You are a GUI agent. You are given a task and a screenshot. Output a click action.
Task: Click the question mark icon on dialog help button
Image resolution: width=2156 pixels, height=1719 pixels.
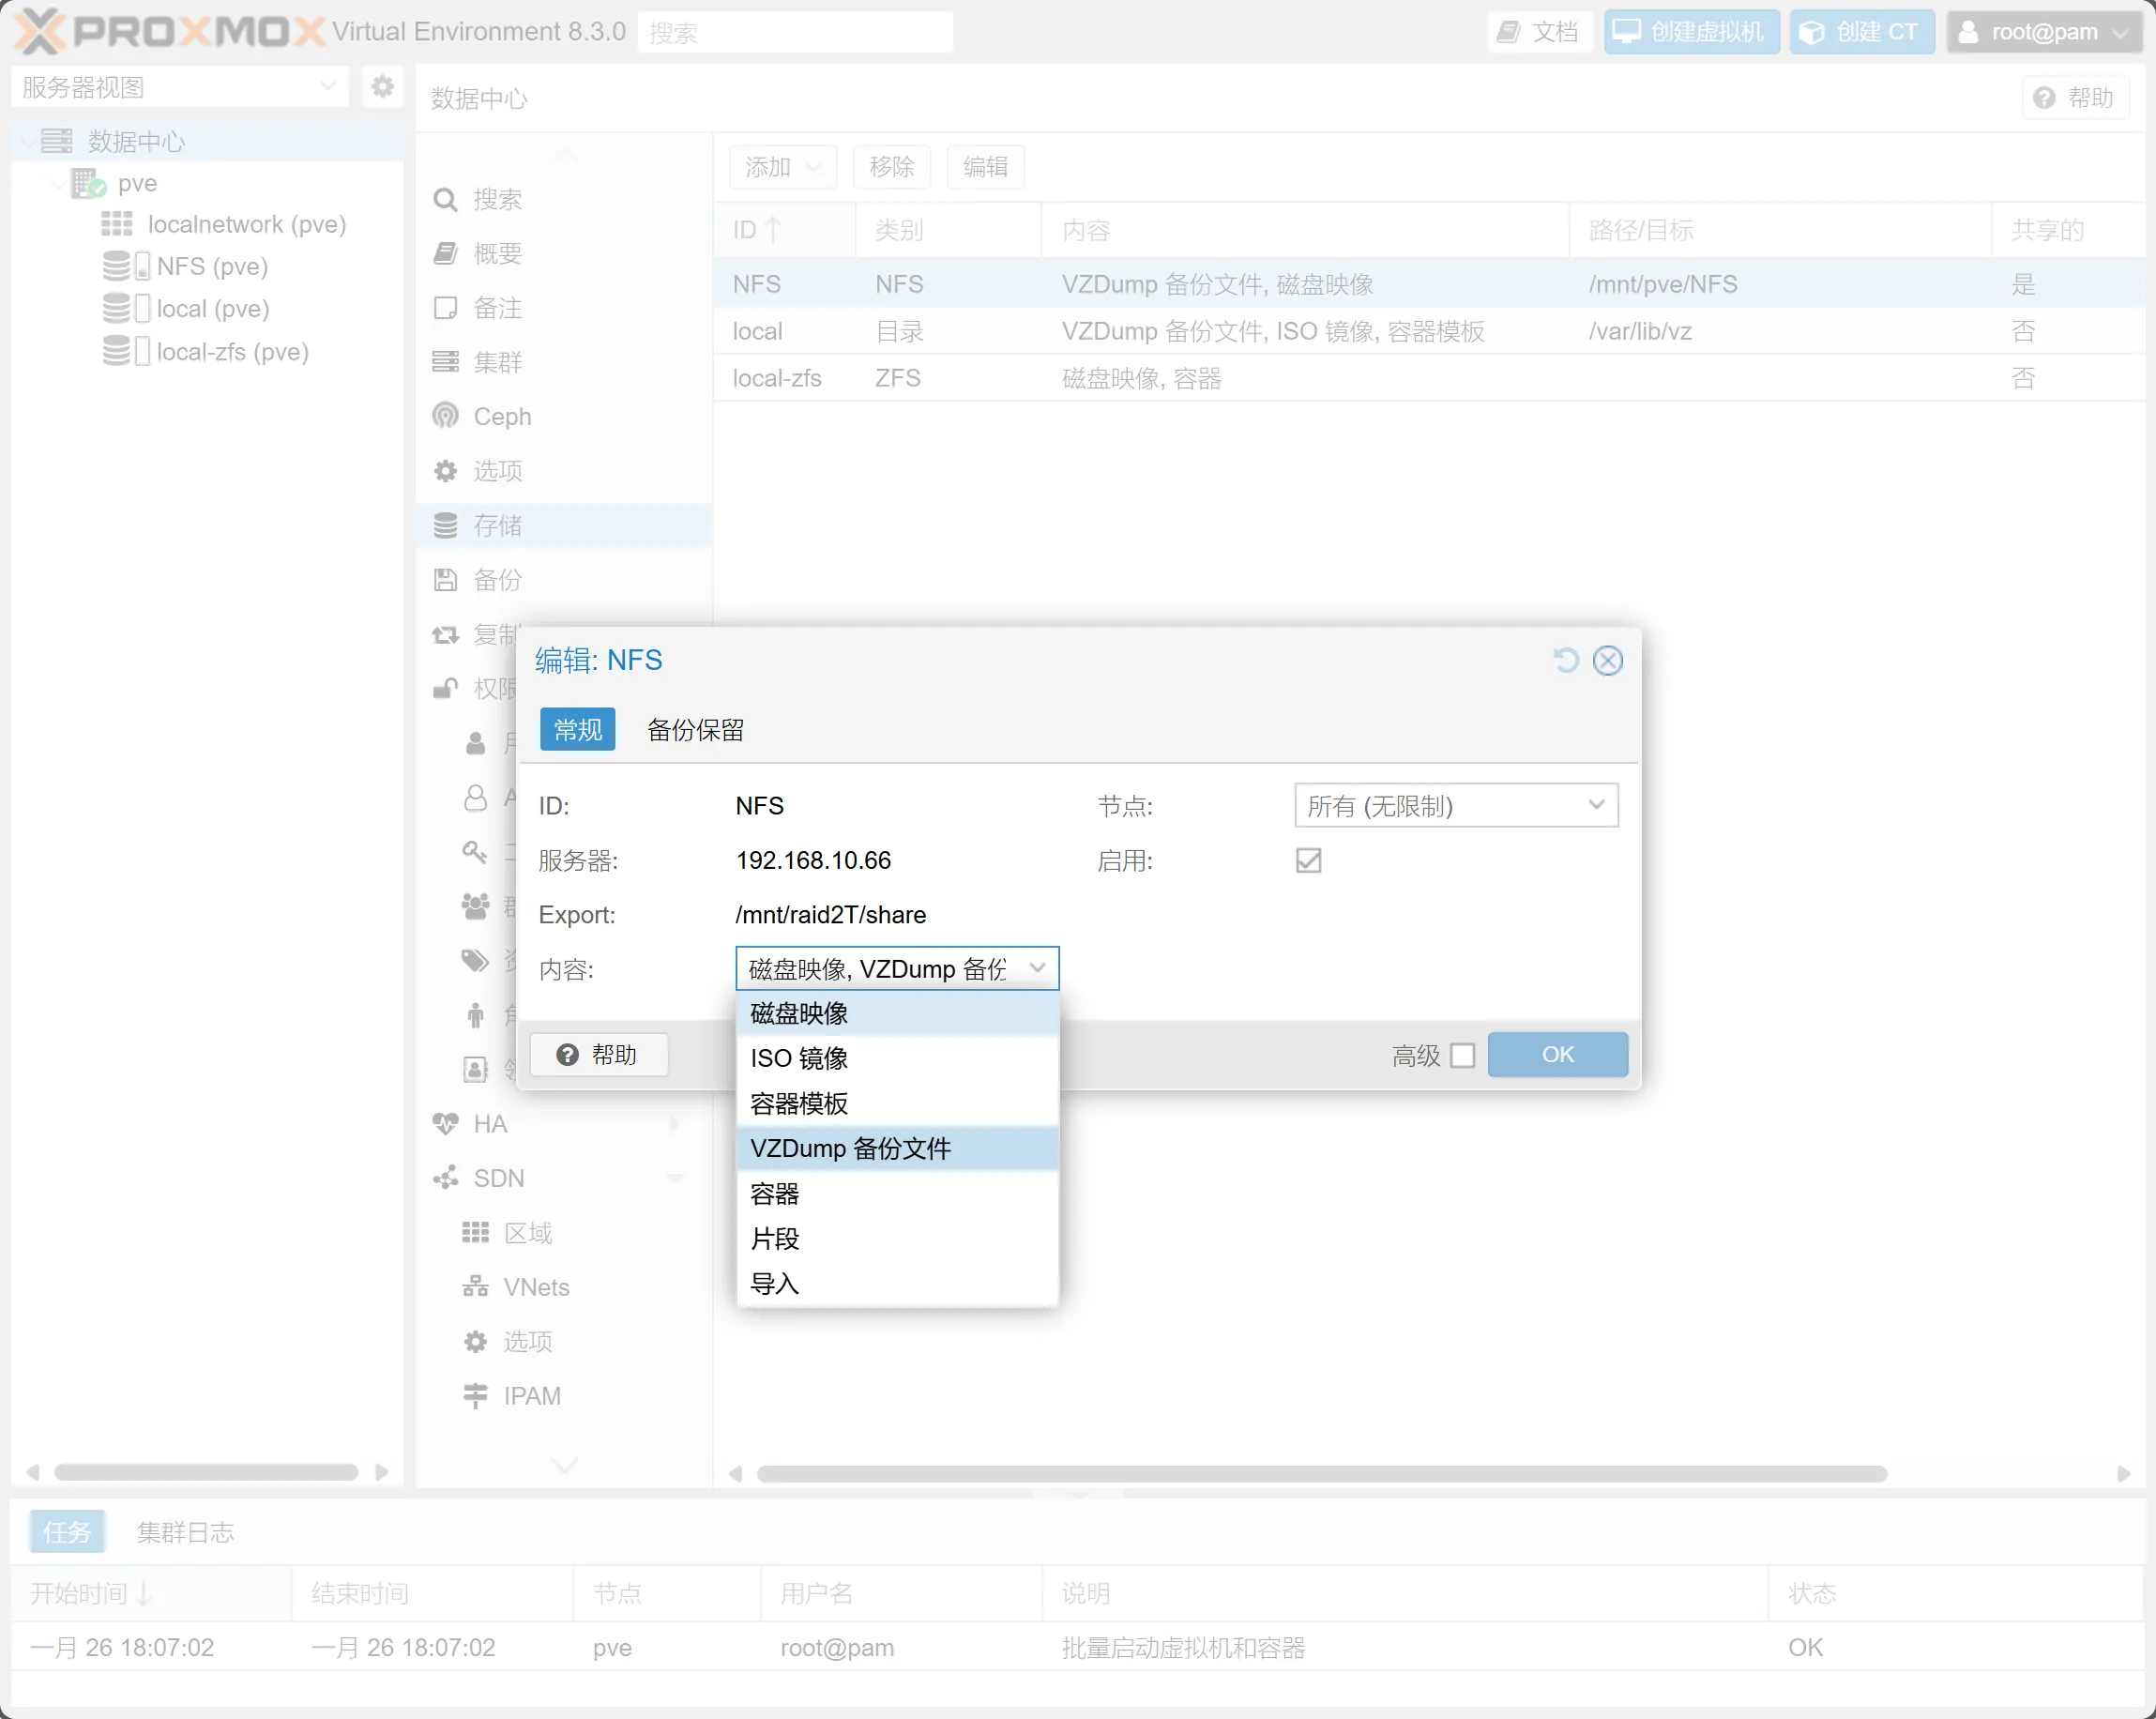coord(567,1055)
